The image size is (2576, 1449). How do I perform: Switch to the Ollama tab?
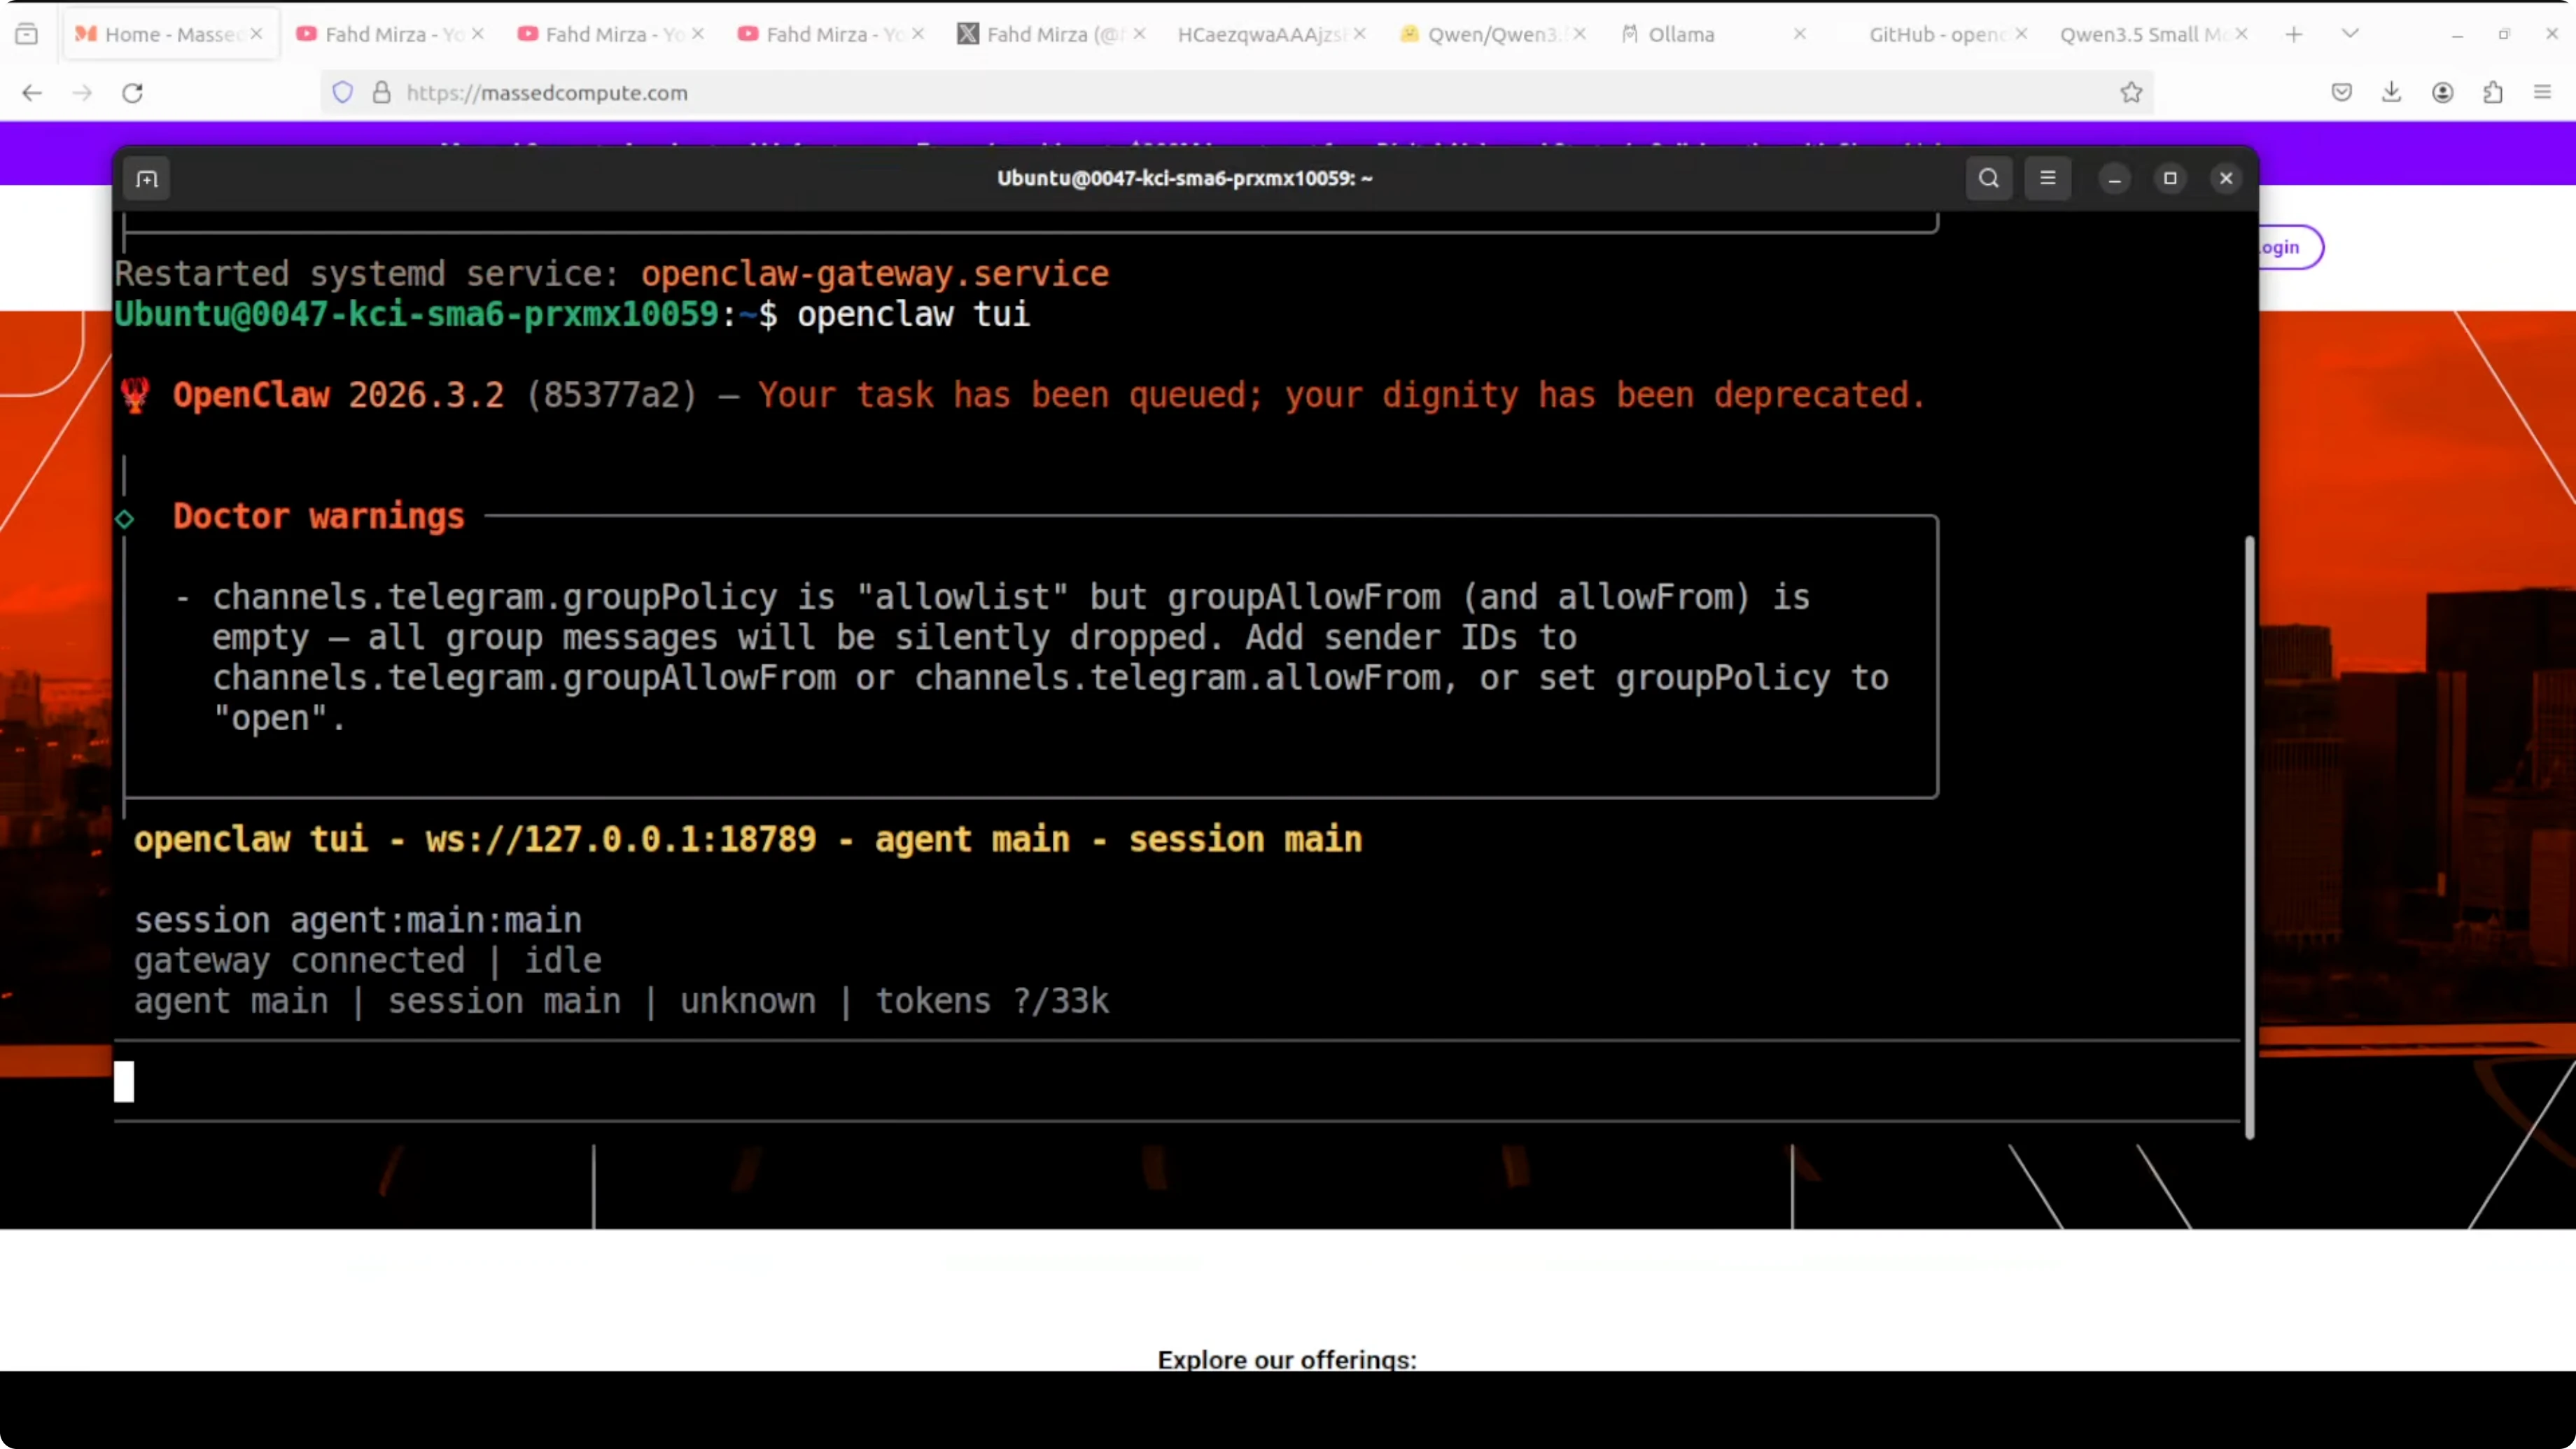(1681, 34)
